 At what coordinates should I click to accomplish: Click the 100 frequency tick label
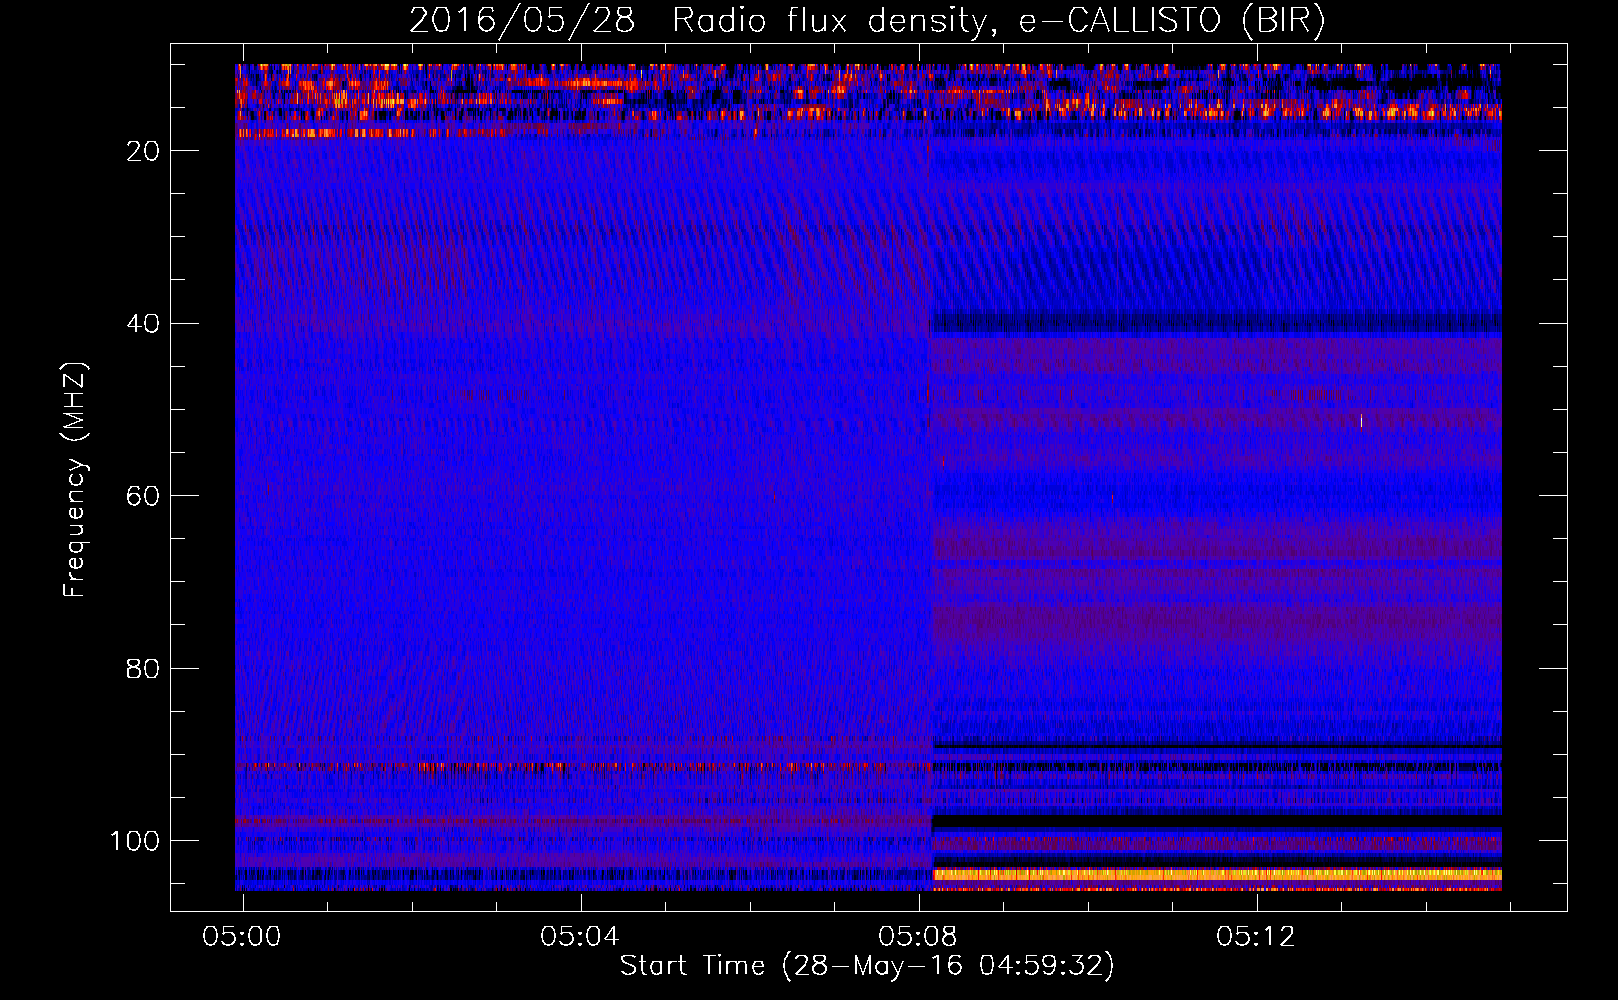[135, 841]
